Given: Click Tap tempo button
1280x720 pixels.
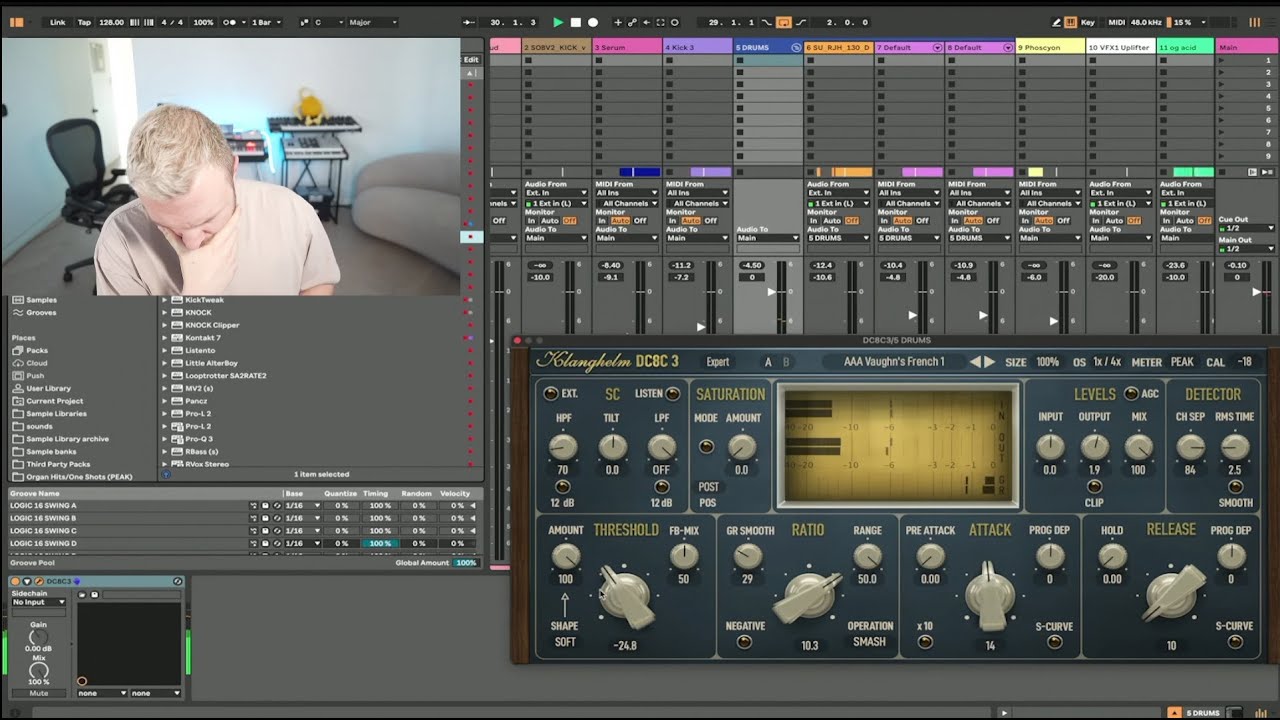Looking at the screenshot, I should pyautogui.click(x=84, y=22).
